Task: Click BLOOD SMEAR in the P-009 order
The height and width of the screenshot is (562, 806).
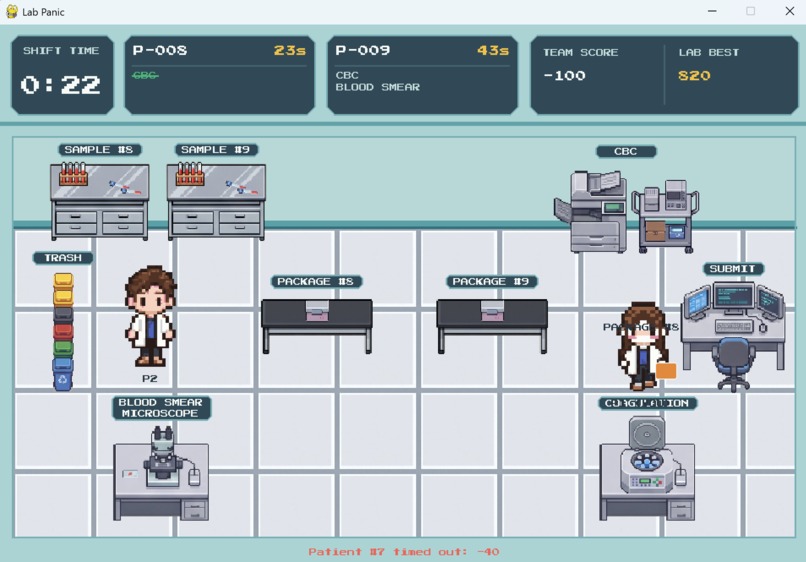Action: [378, 87]
